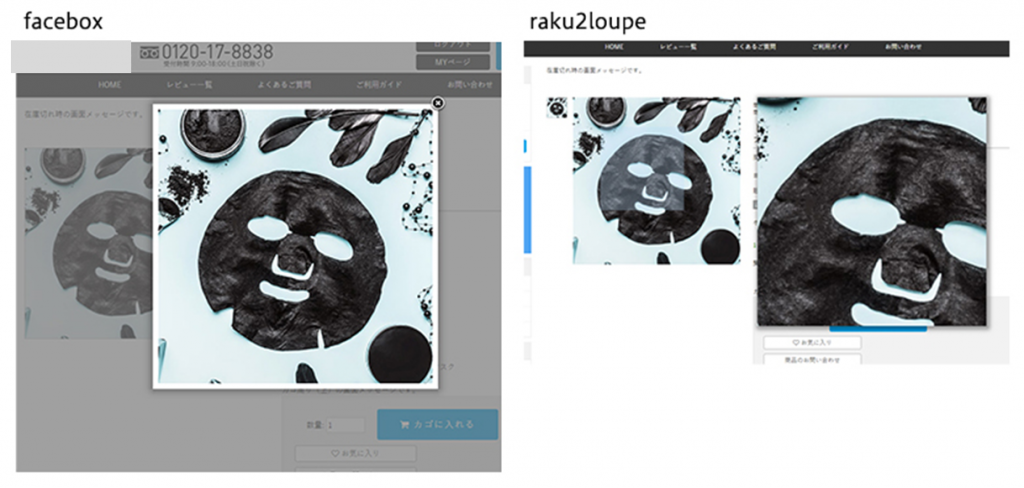This screenshot has height=488, width=1024.
Task: Close the facebox lightbox with X icon
Action: coord(438,103)
